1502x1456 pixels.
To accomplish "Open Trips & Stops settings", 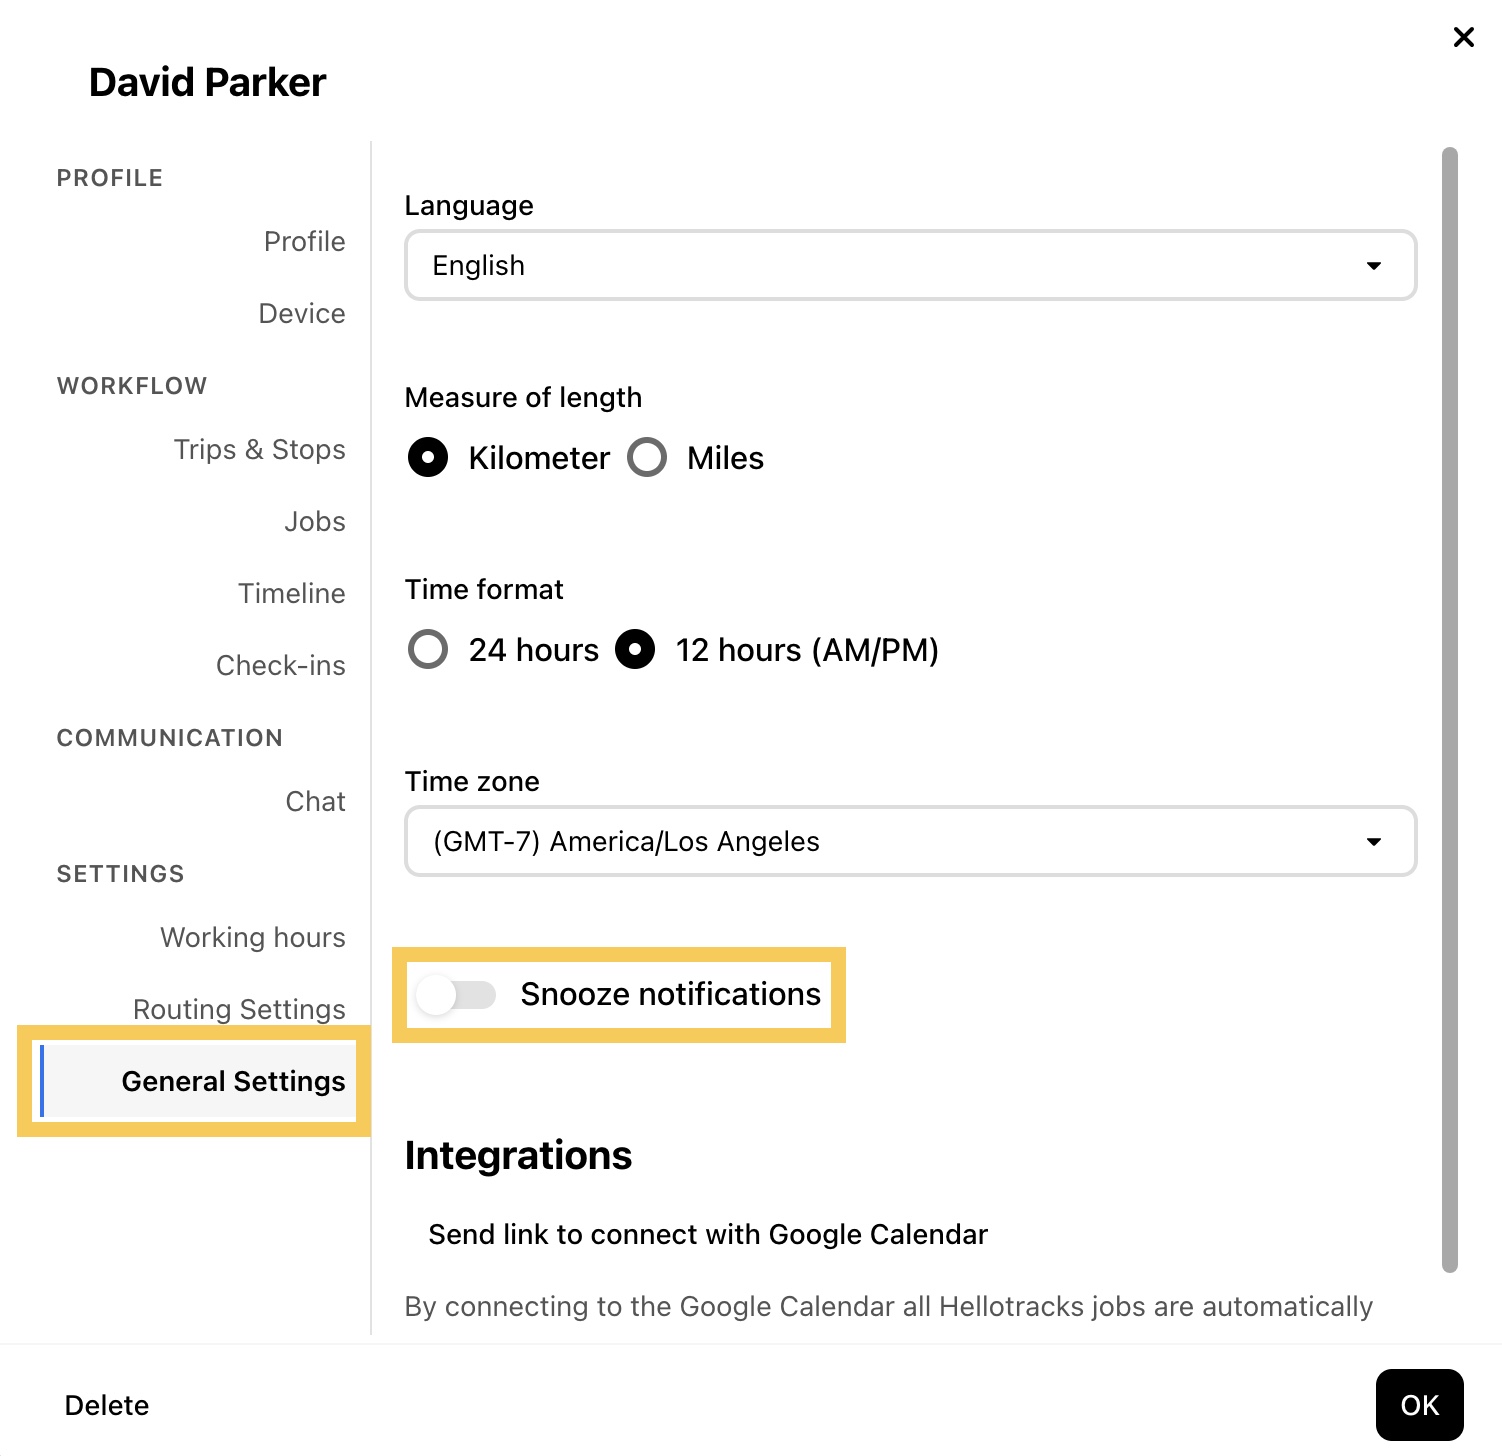I will click(259, 450).
